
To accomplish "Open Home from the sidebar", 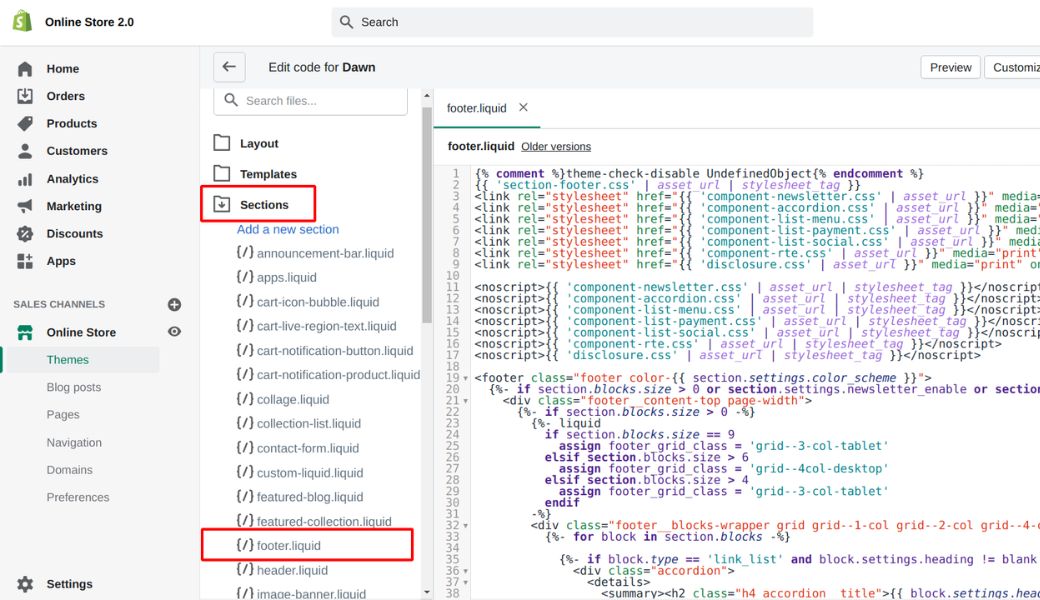I will pyautogui.click(x=62, y=68).
